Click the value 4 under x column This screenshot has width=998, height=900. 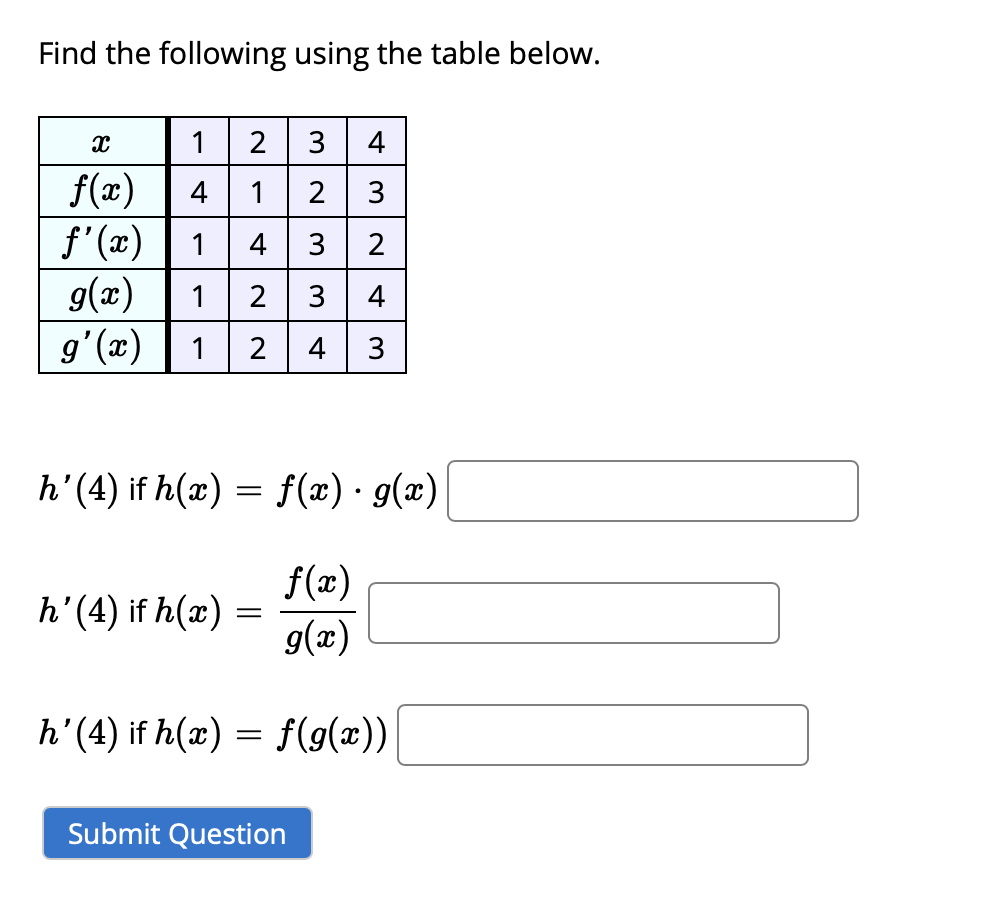(374, 141)
